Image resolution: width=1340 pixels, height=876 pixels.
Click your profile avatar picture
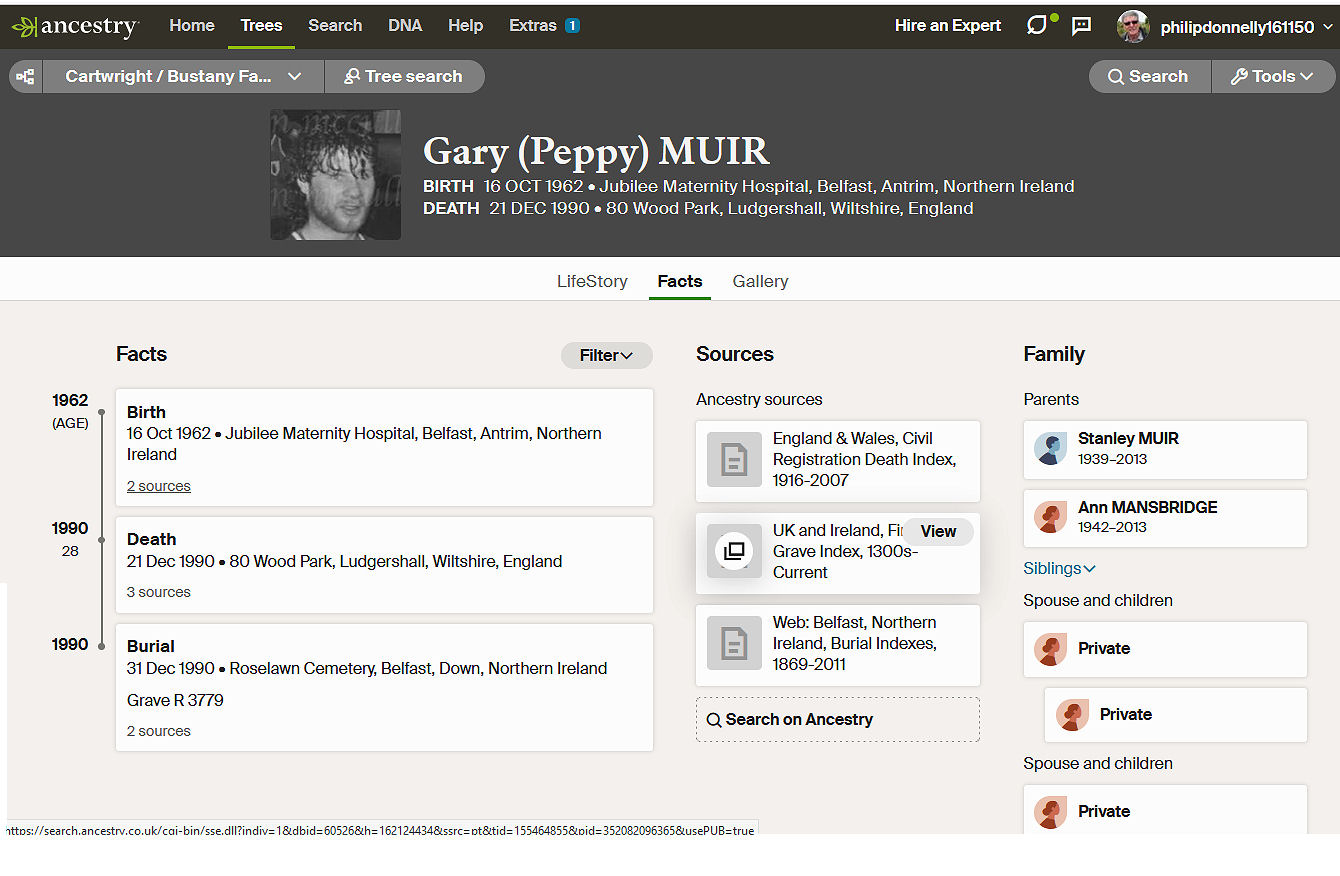pyautogui.click(x=1132, y=27)
